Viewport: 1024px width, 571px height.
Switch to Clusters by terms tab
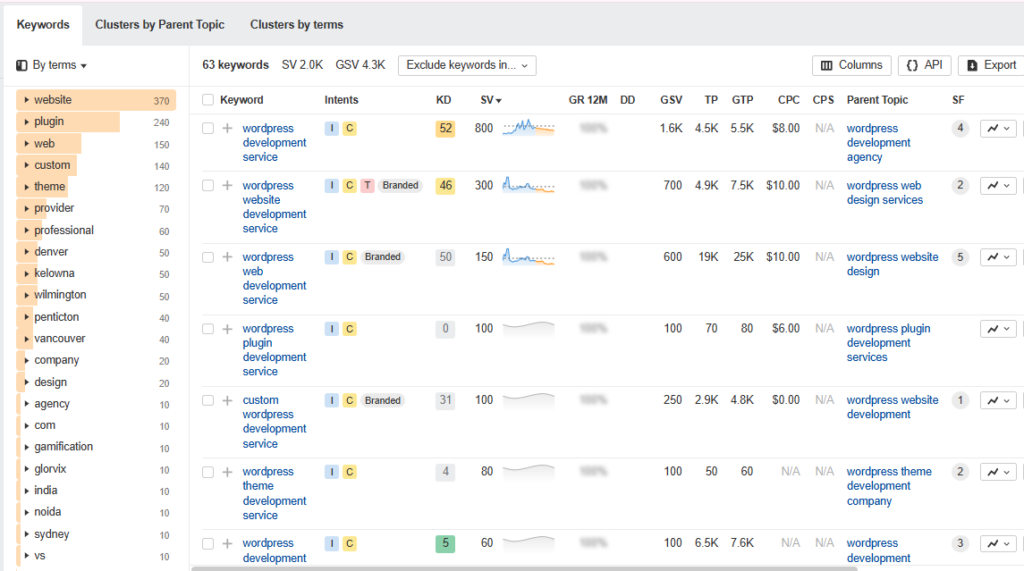point(296,24)
